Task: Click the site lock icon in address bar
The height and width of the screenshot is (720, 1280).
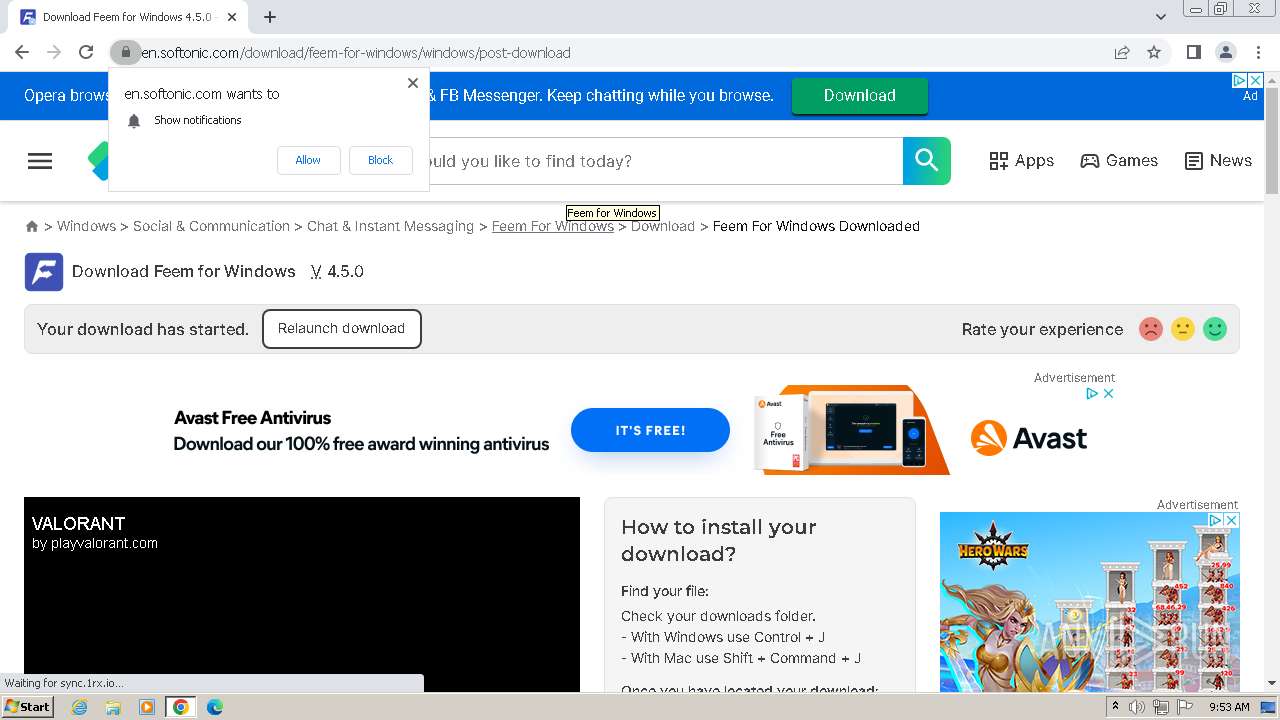Action: (x=125, y=52)
